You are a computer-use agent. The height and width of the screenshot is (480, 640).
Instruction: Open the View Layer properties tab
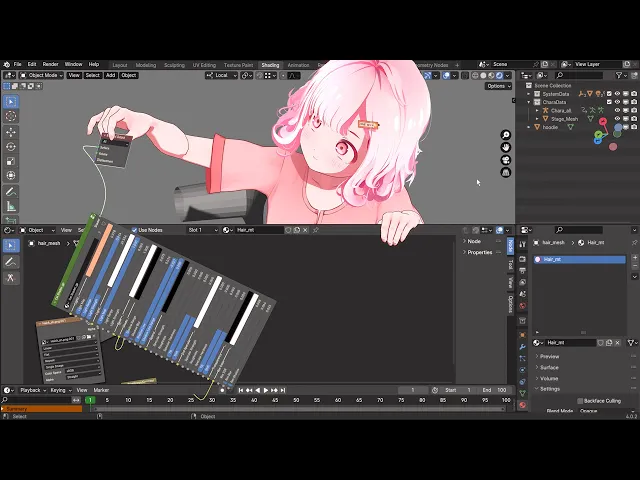point(522,282)
